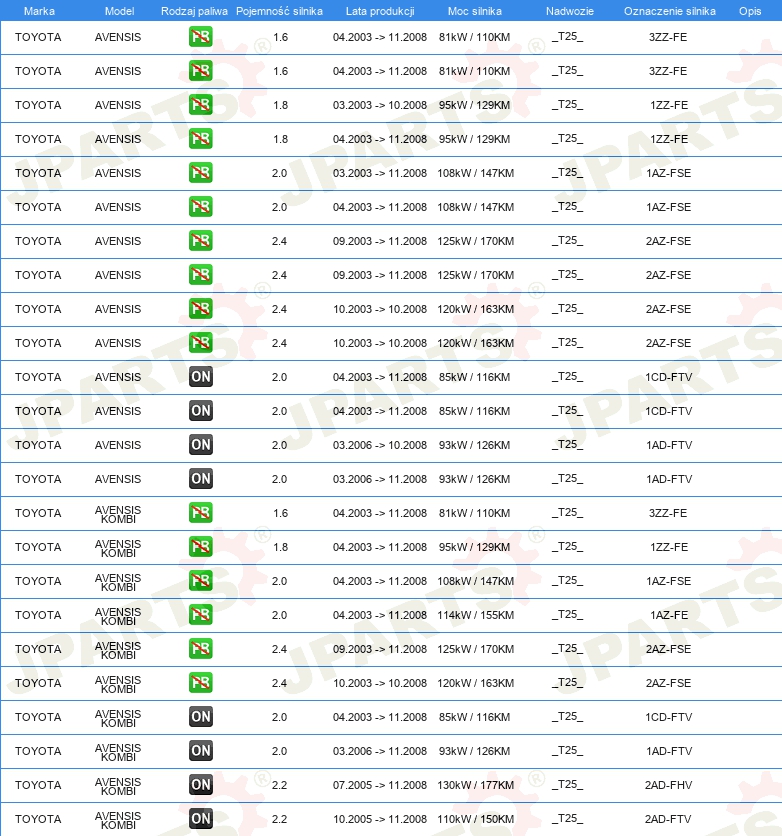Click petrol icon in 2.0 03.2003 1AZ-FSE row
Image resolution: width=782 pixels, height=836 pixels.
coord(200,173)
